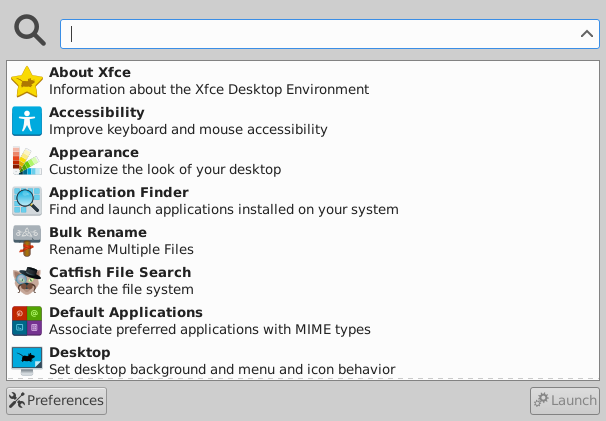Click the Bulk Rename icon
Viewport: 606px width, 421px height.
pos(27,241)
